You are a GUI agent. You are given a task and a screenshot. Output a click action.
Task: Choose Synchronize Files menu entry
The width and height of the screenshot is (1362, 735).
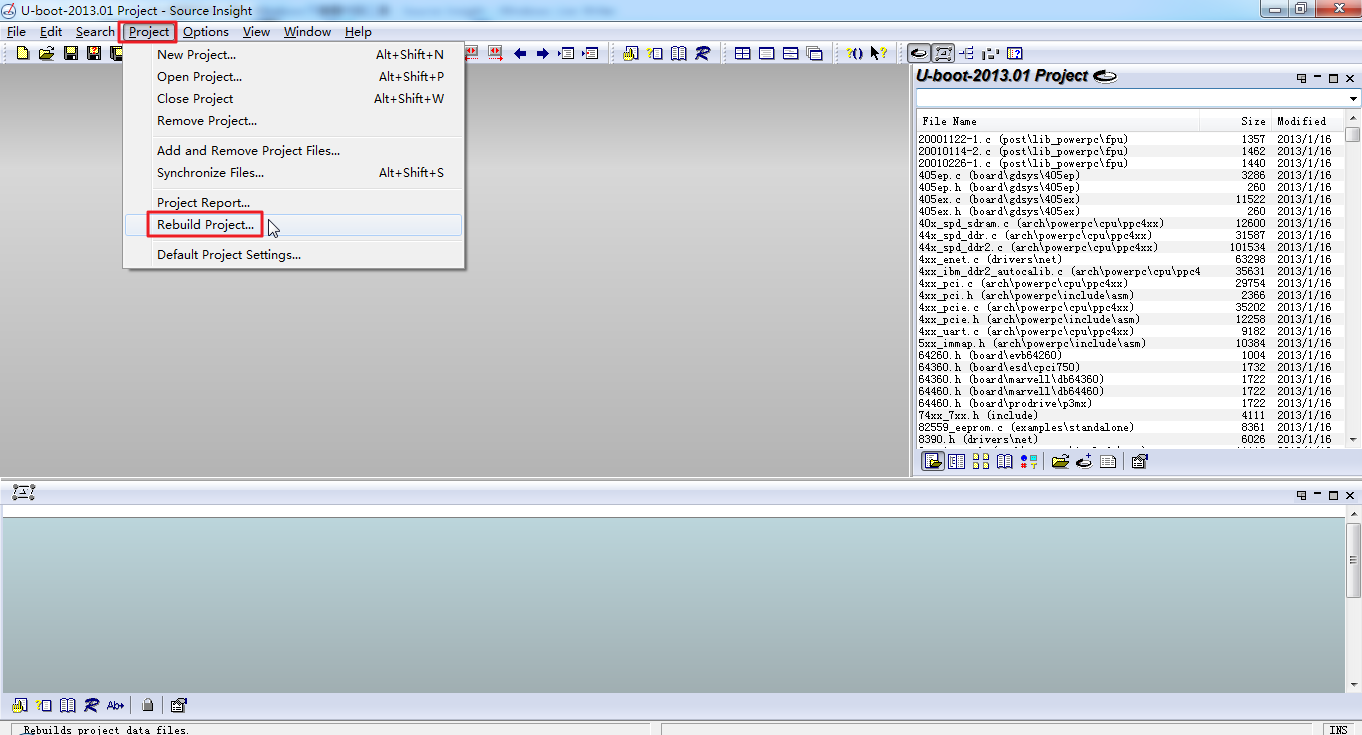click(293, 173)
